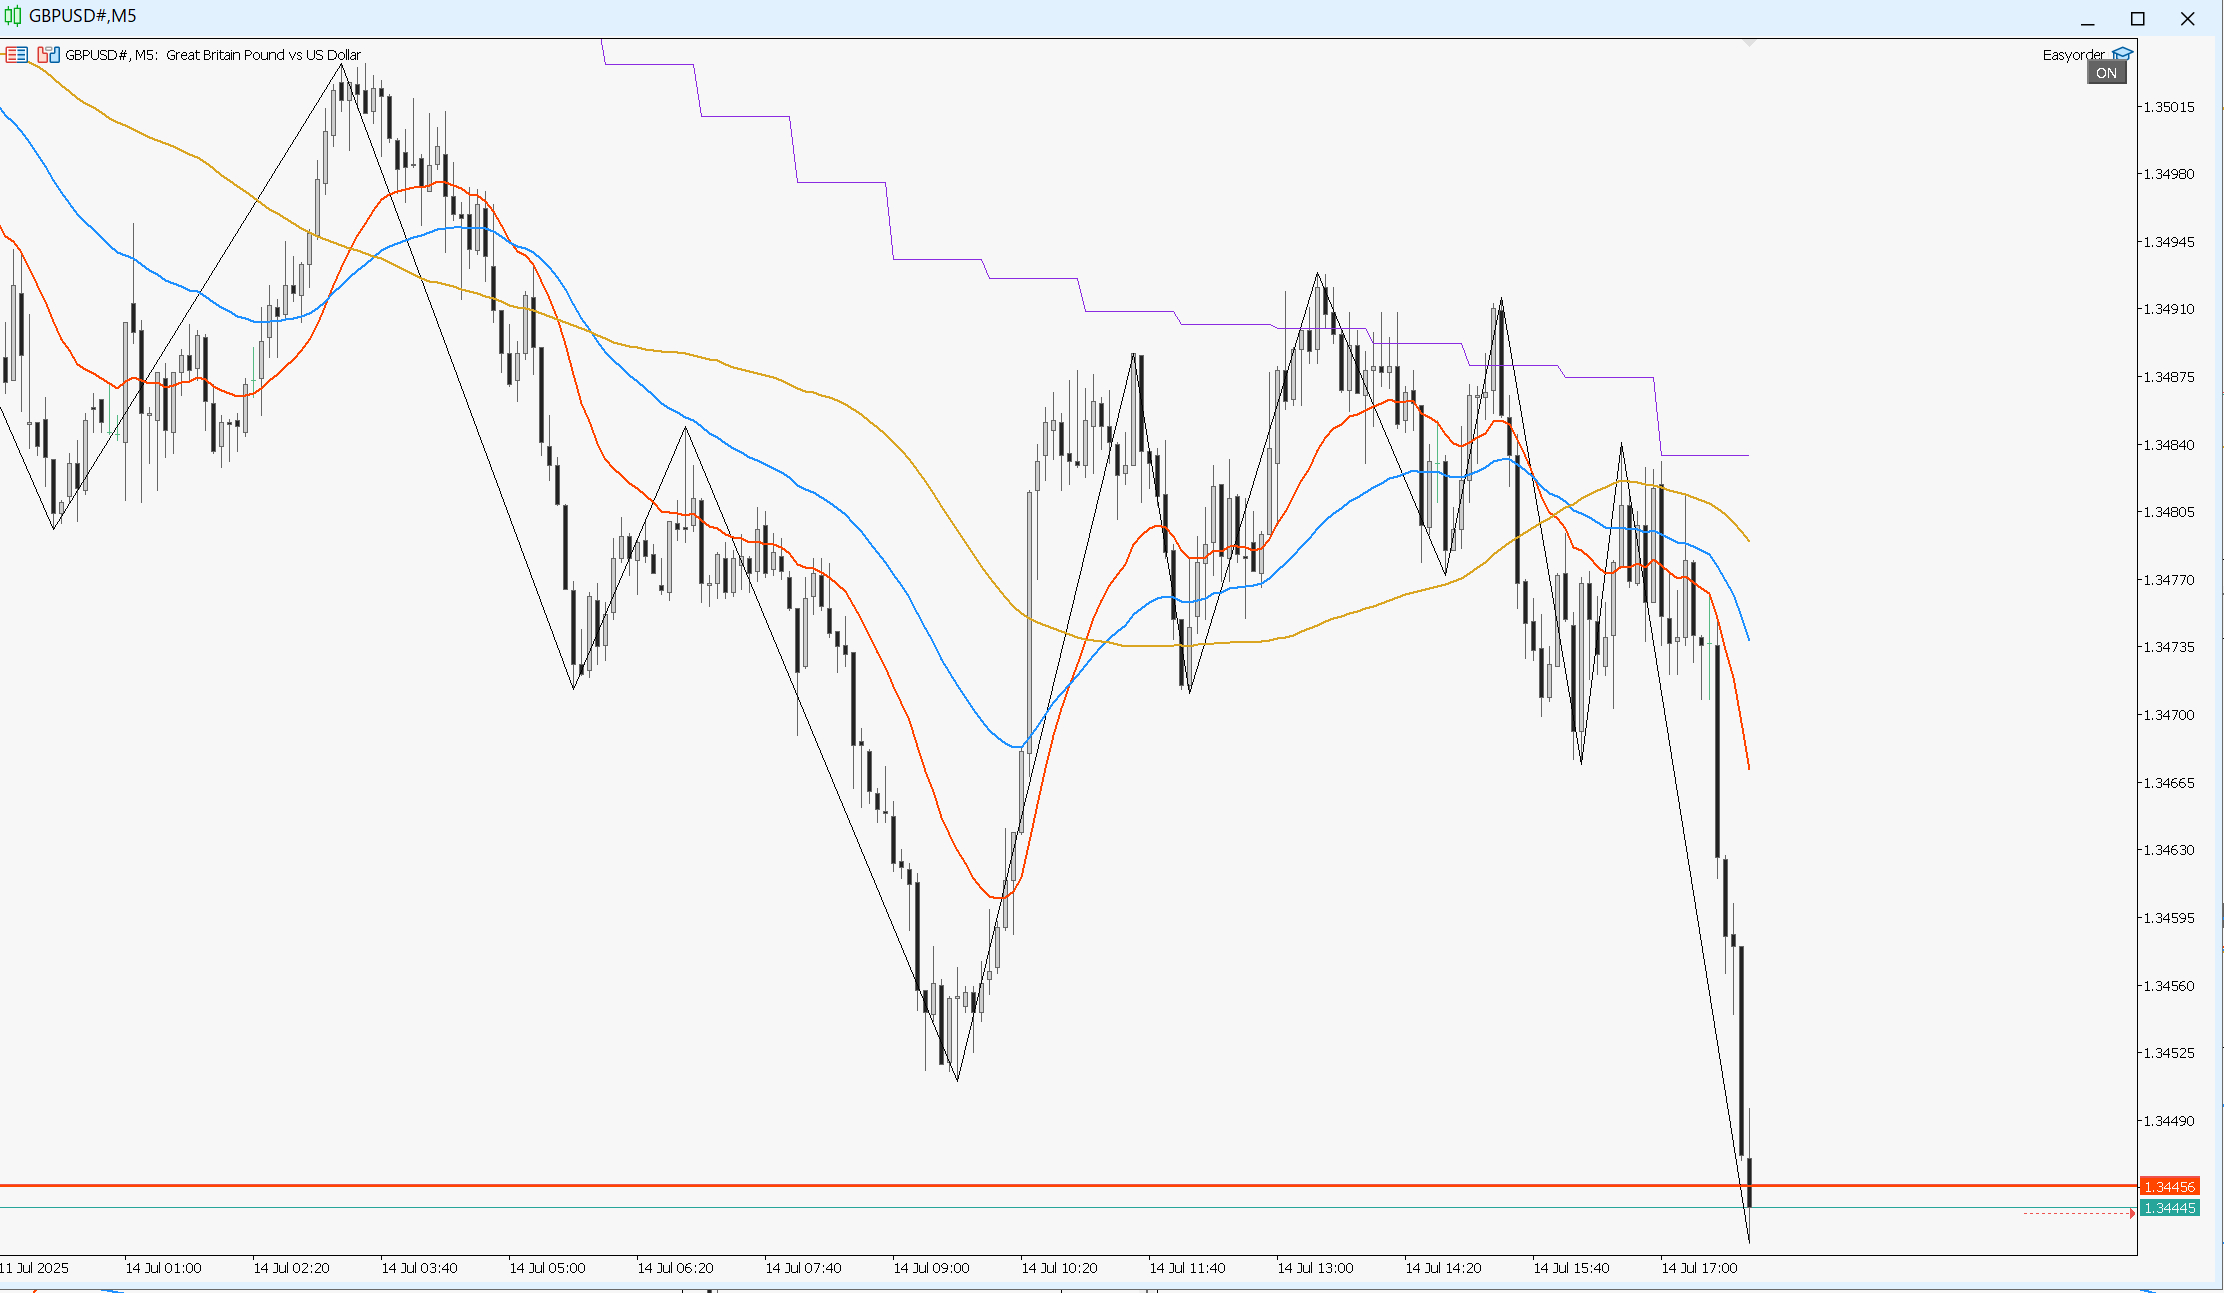Click the Easyorder expert advisor label
Screen dimensions: 2224x1293
point(2073,55)
